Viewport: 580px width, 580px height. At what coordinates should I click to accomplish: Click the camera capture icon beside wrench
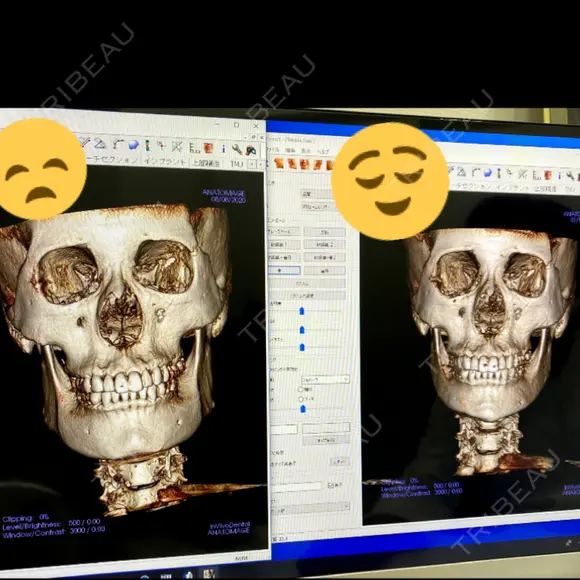click(251, 150)
